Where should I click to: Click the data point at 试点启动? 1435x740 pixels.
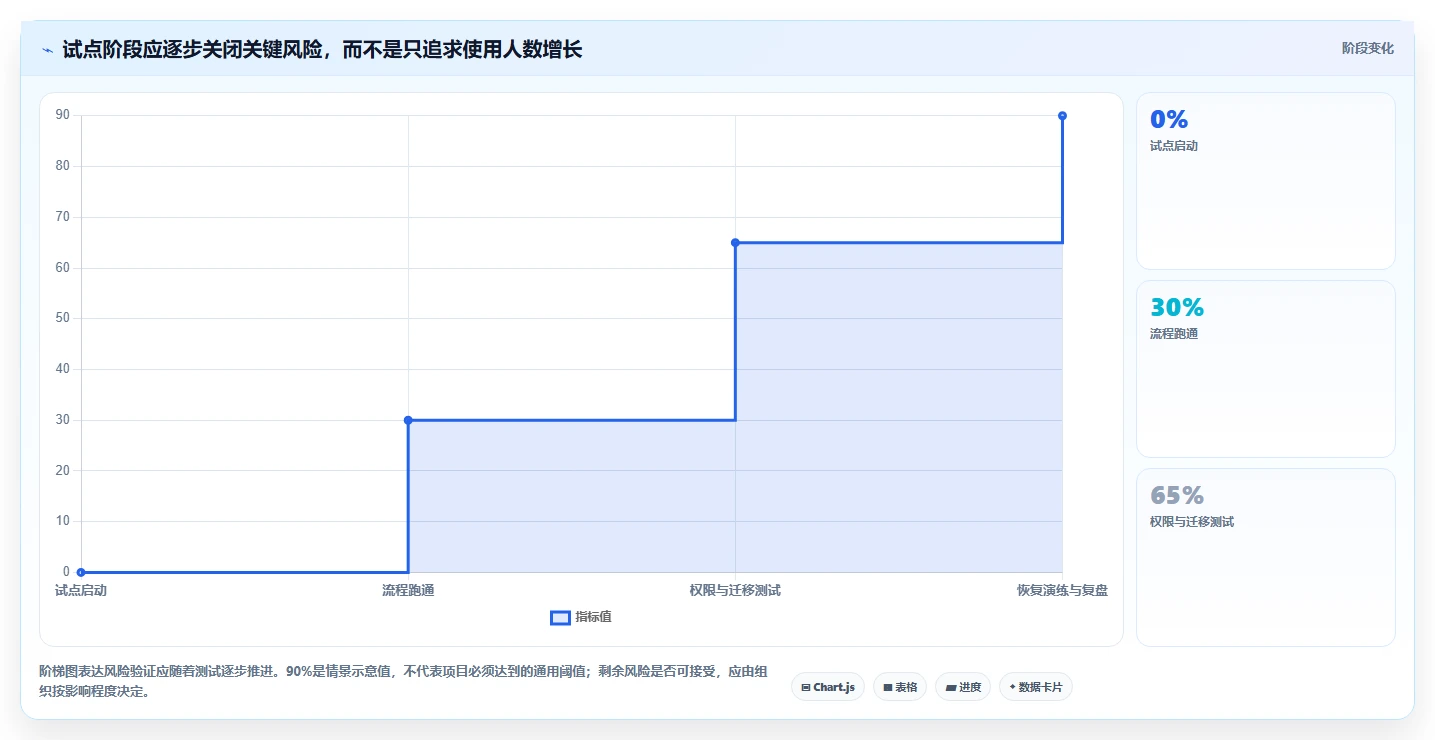(81, 572)
